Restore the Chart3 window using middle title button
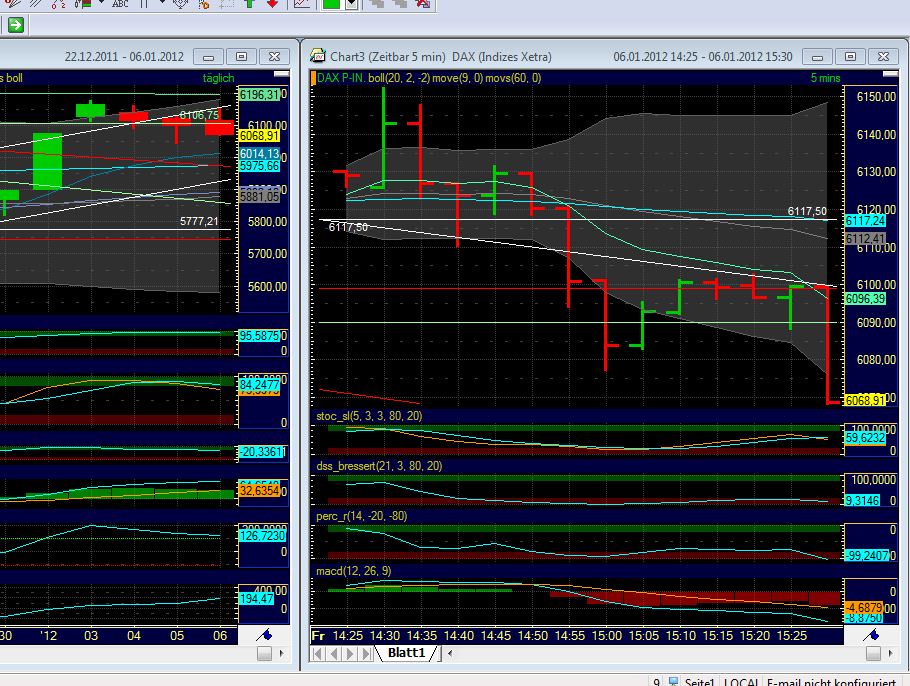The image size is (910, 686). (x=851, y=56)
